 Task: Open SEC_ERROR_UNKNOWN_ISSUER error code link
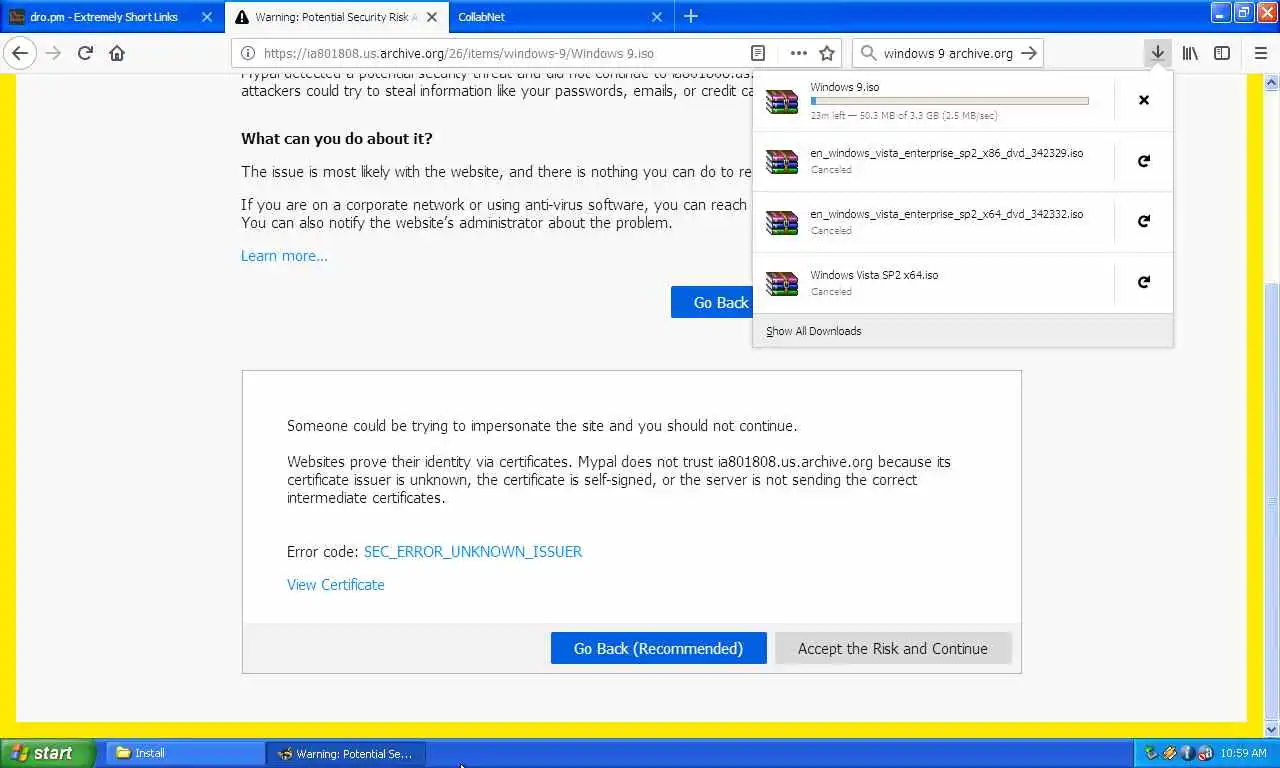pos(473,552)
